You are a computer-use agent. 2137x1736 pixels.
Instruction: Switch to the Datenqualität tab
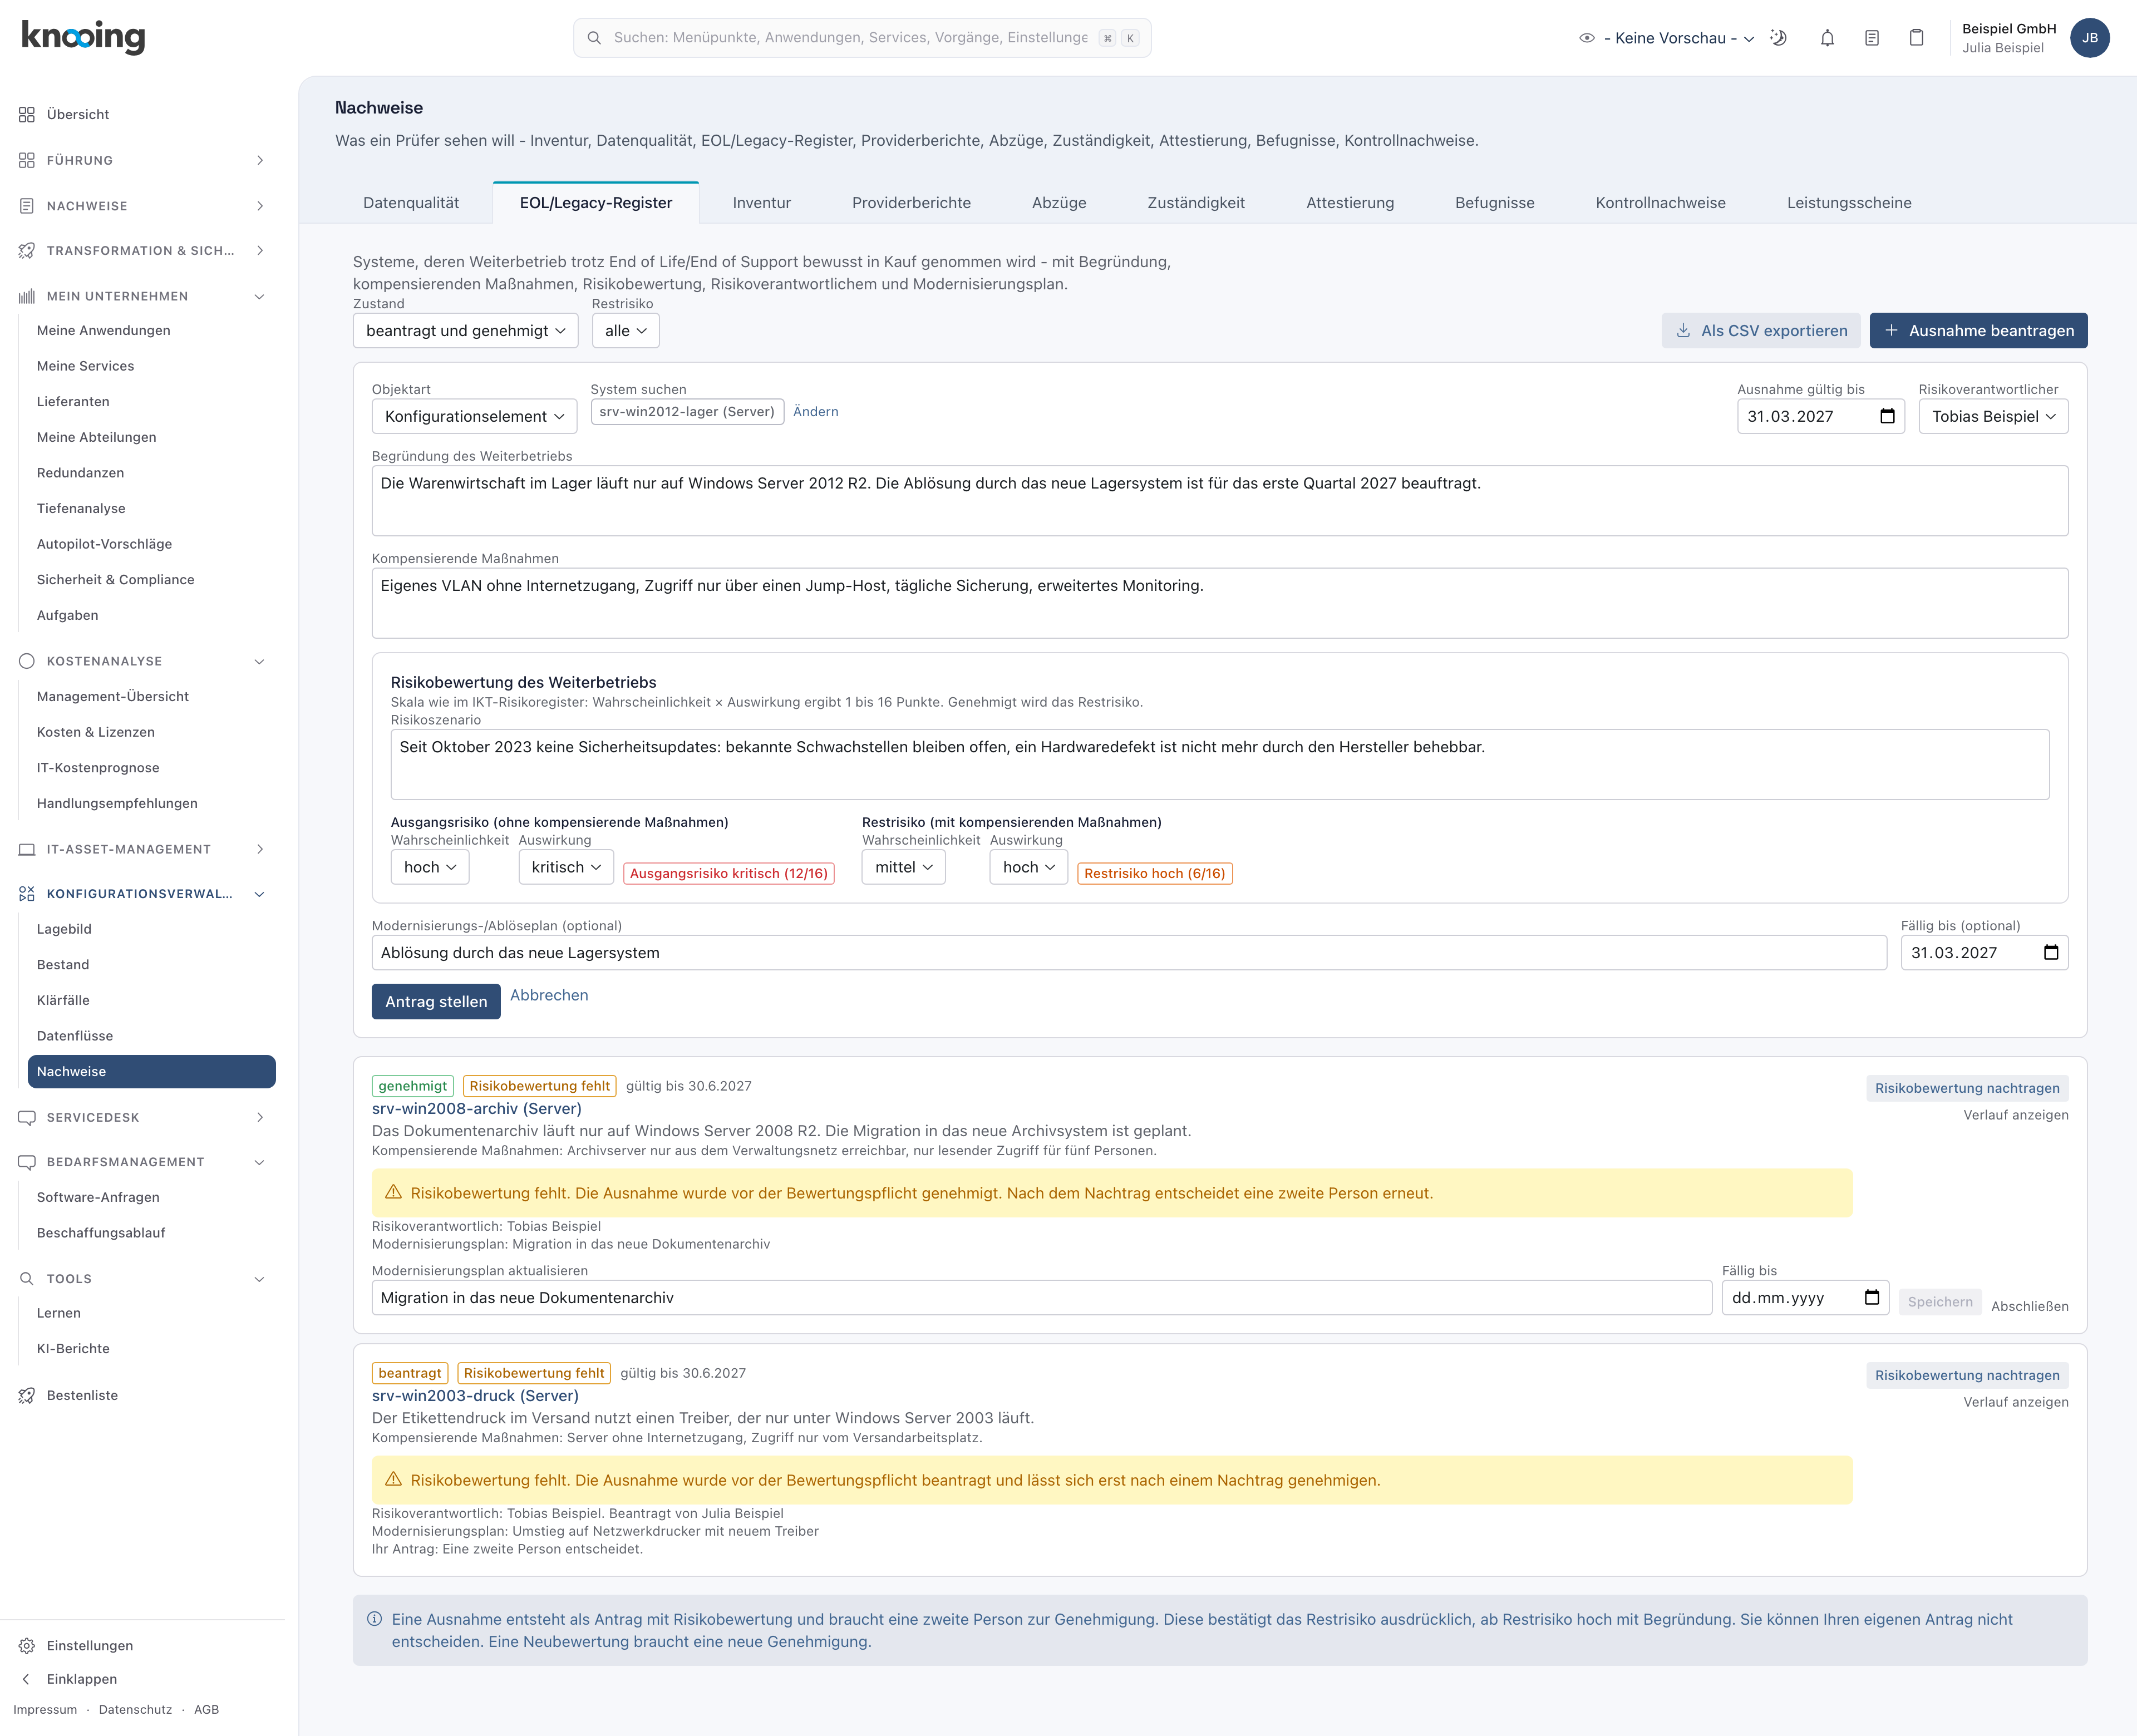[x=411, y=203]
